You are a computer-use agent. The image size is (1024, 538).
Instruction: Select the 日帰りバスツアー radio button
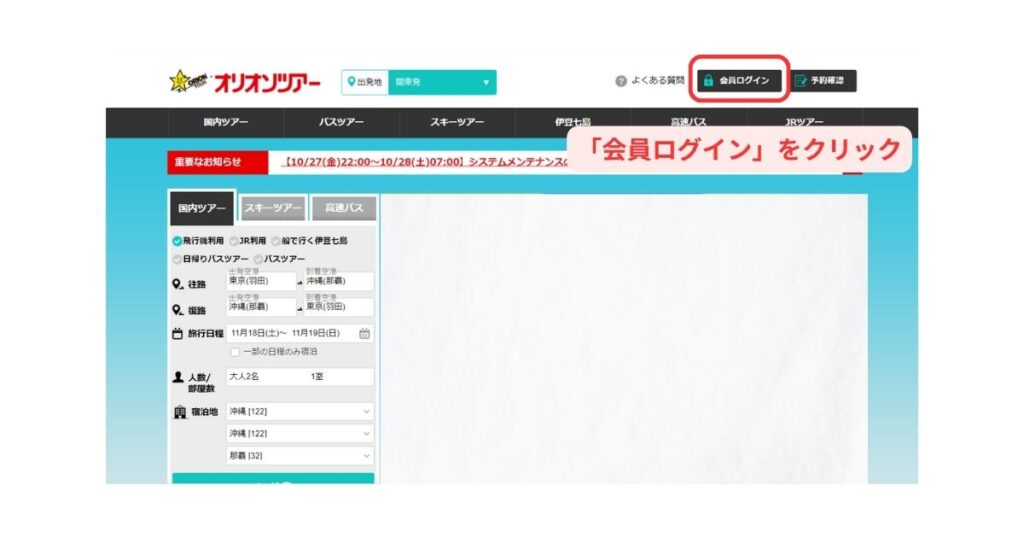tap(177, 259)
